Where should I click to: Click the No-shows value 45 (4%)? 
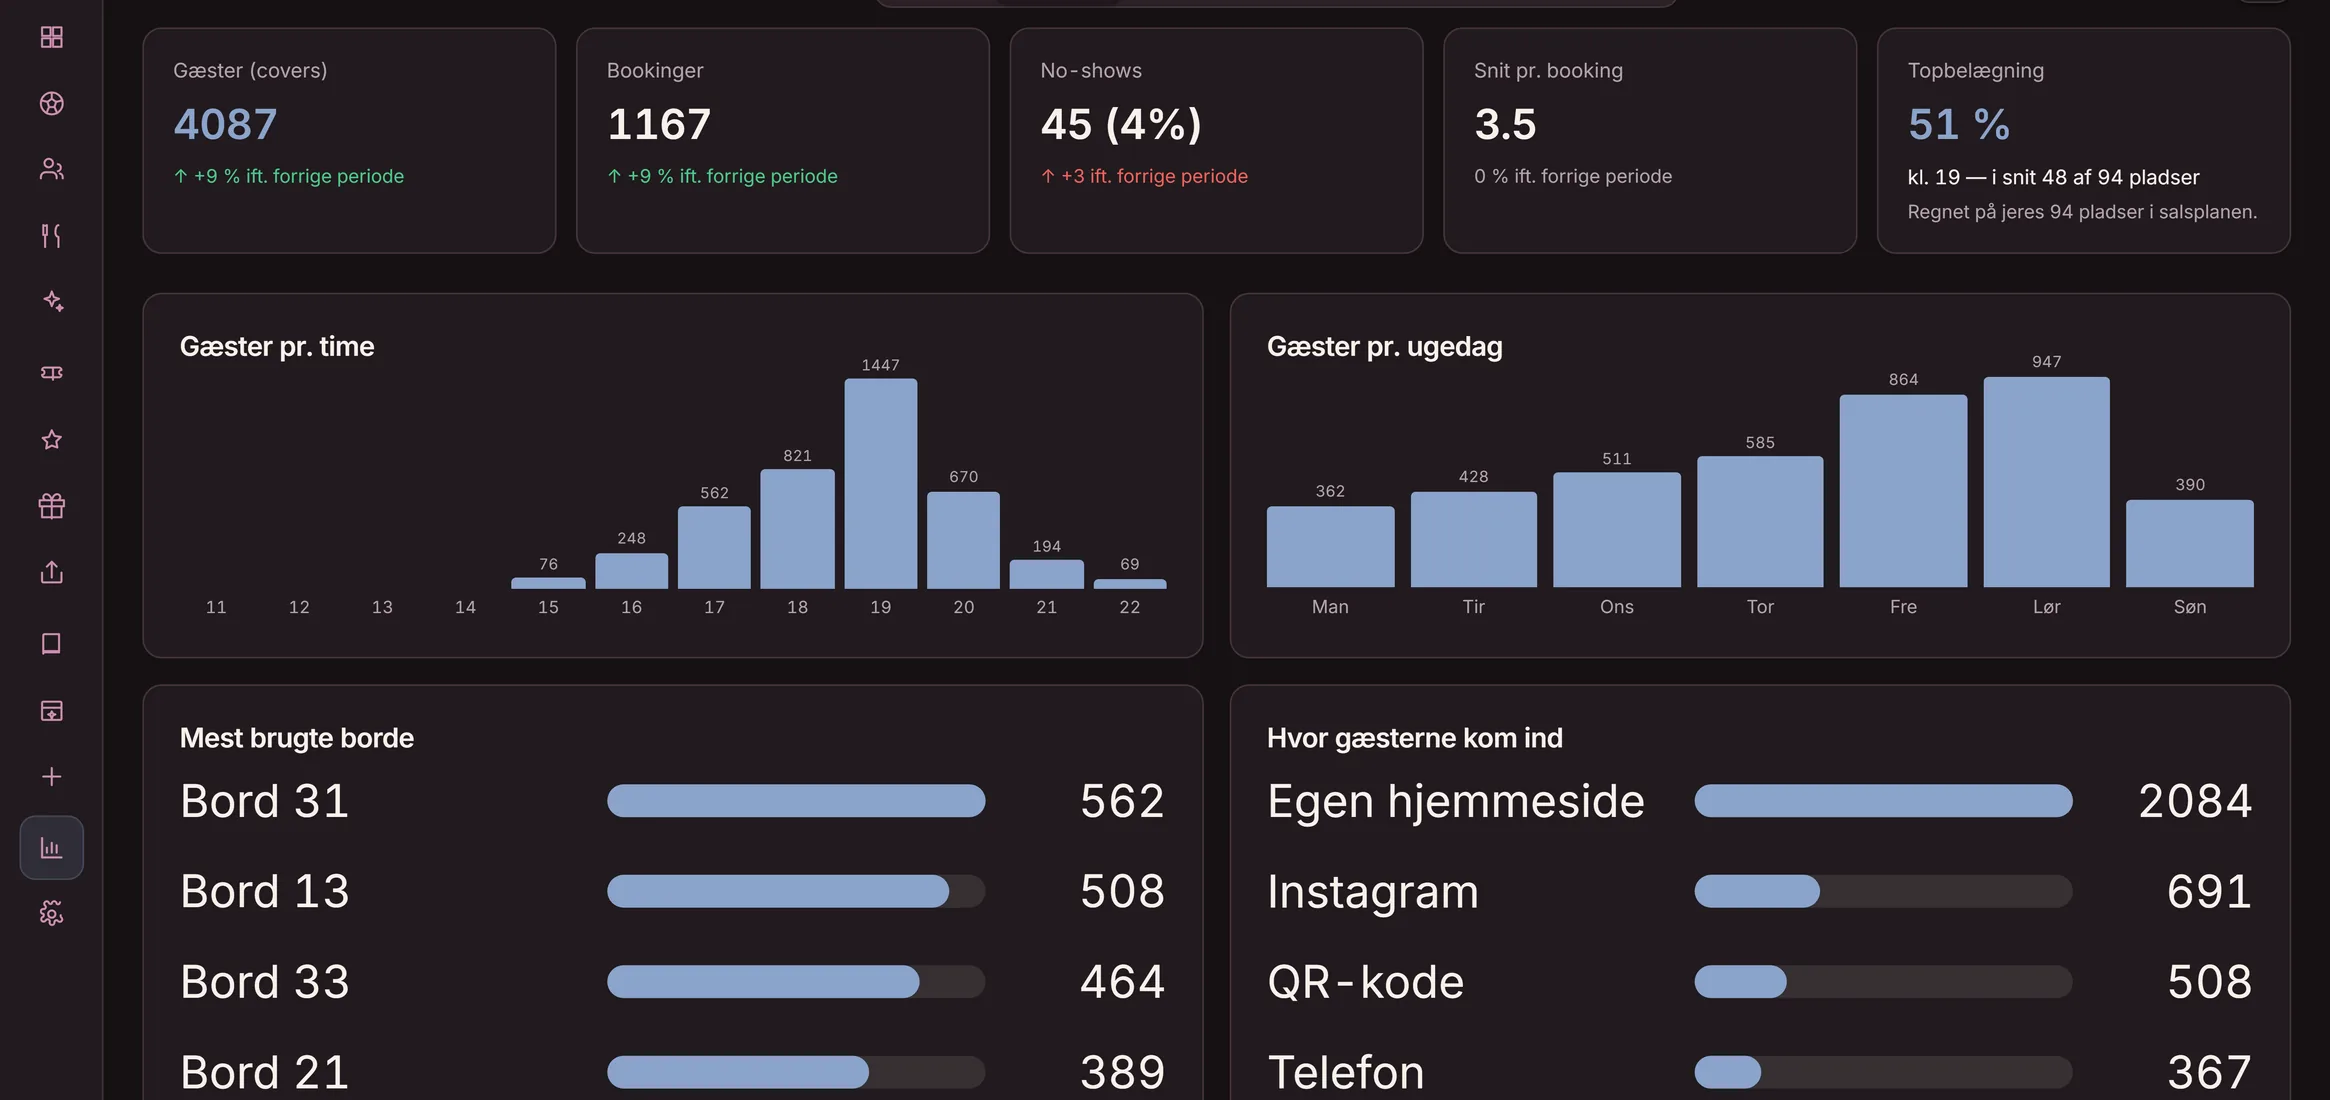tap(1121, 124)
